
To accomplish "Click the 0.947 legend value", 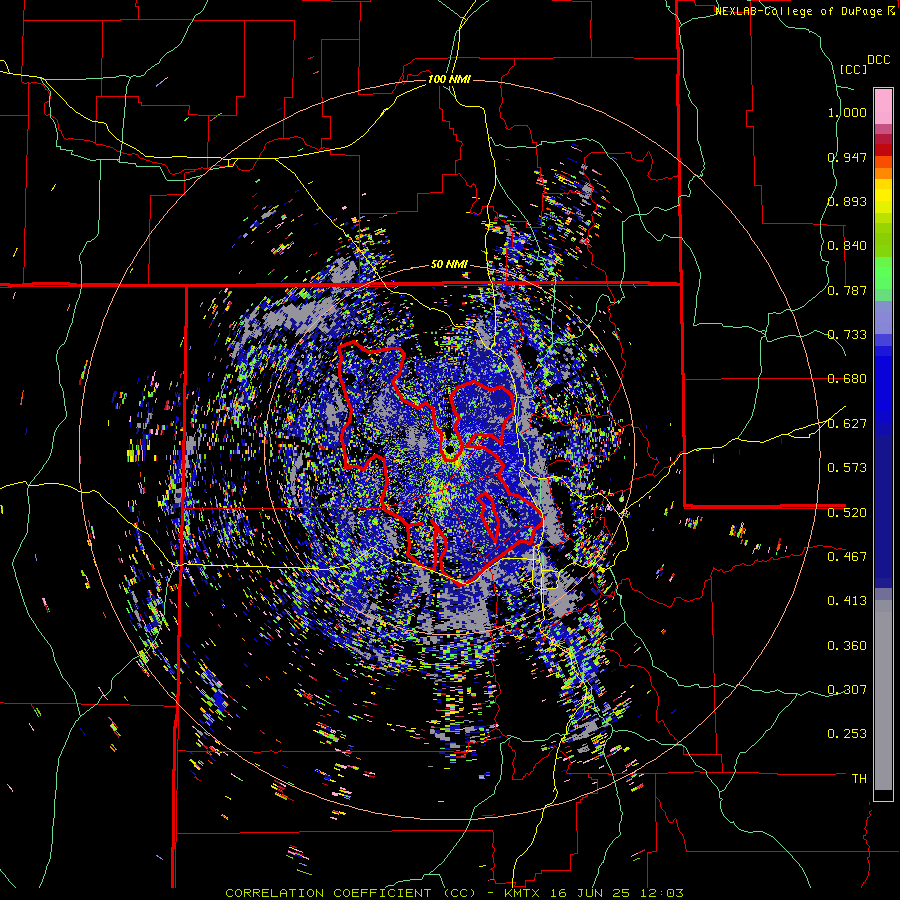I will [x=847, y=158].
